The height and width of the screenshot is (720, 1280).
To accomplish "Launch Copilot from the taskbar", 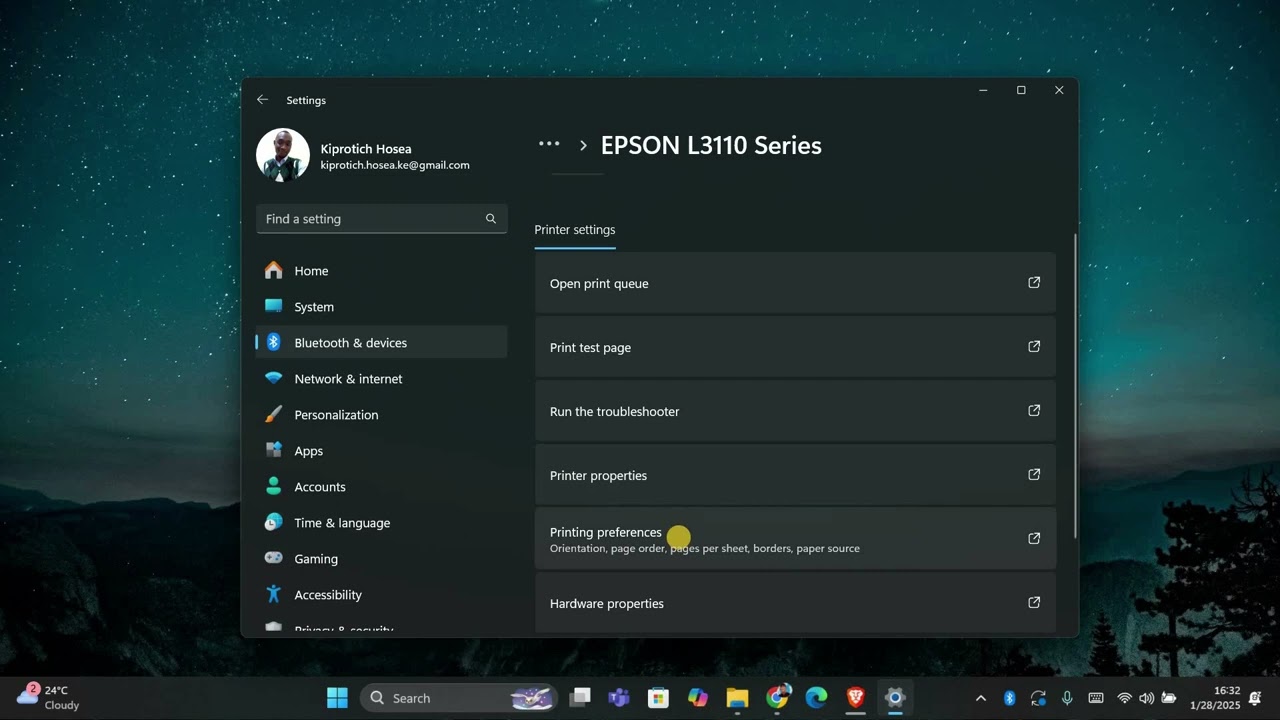I will pos(698,698).
